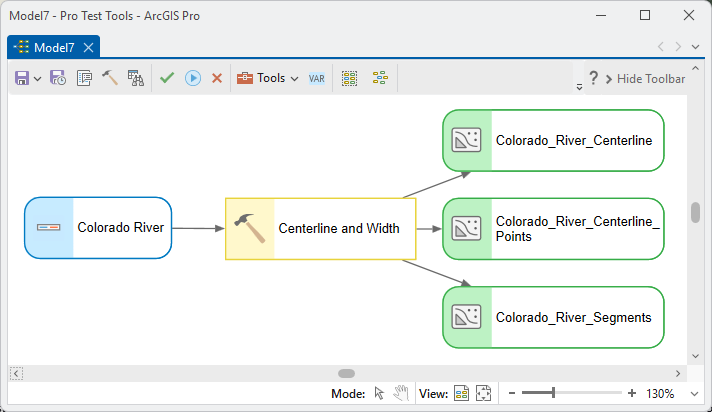
Task: Maximize the ArcGIS Pro window
Action: click(x=645, y=15)
